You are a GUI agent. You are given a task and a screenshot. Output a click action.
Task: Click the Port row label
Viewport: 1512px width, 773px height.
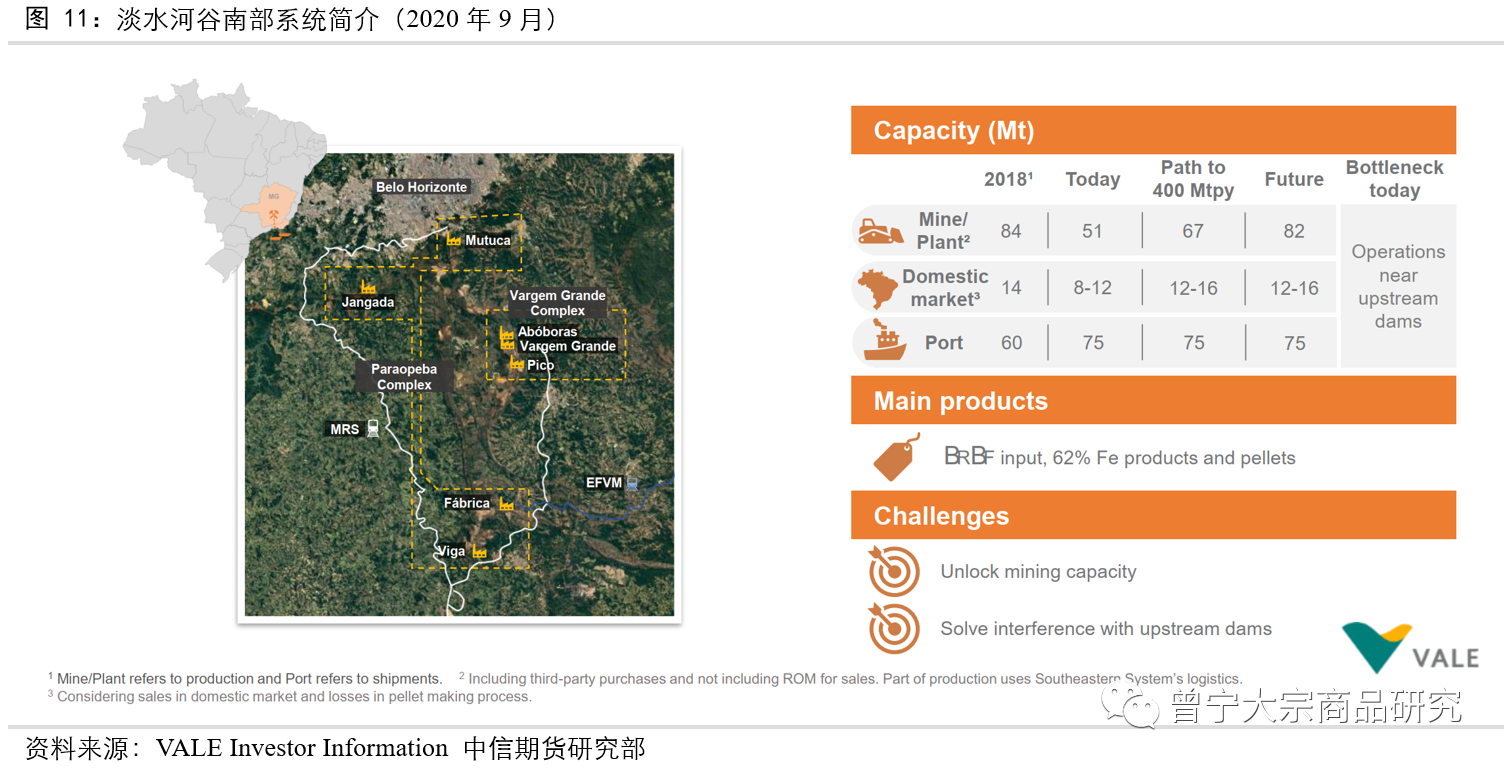pos(944,343)
